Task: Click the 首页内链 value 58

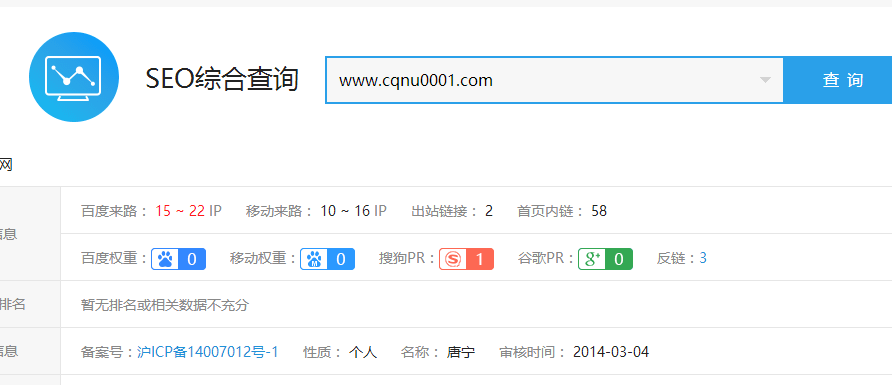Action: coord(599,212)
